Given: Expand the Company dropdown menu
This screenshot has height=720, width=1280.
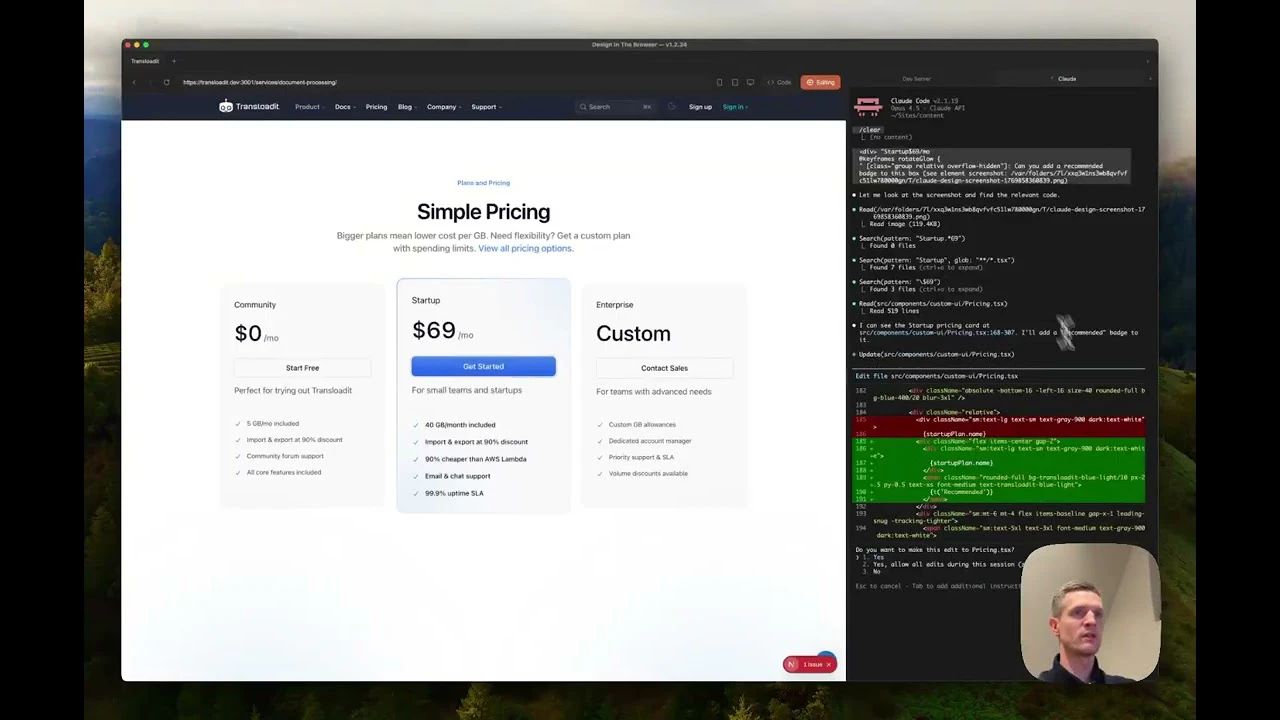Looking at the screenshot, I should click(443, 107).
